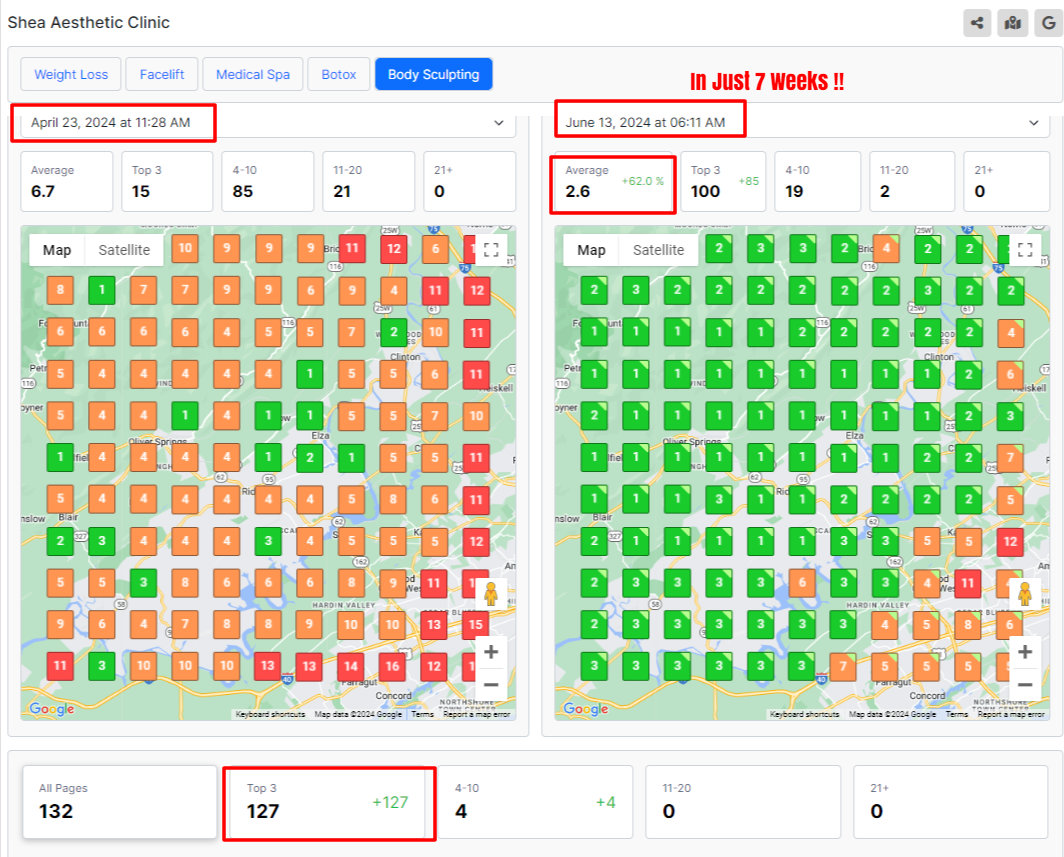Screen dimensions: 1064x857
Task: Select Street View pegman on right map
Action: tap(1025, 594)
